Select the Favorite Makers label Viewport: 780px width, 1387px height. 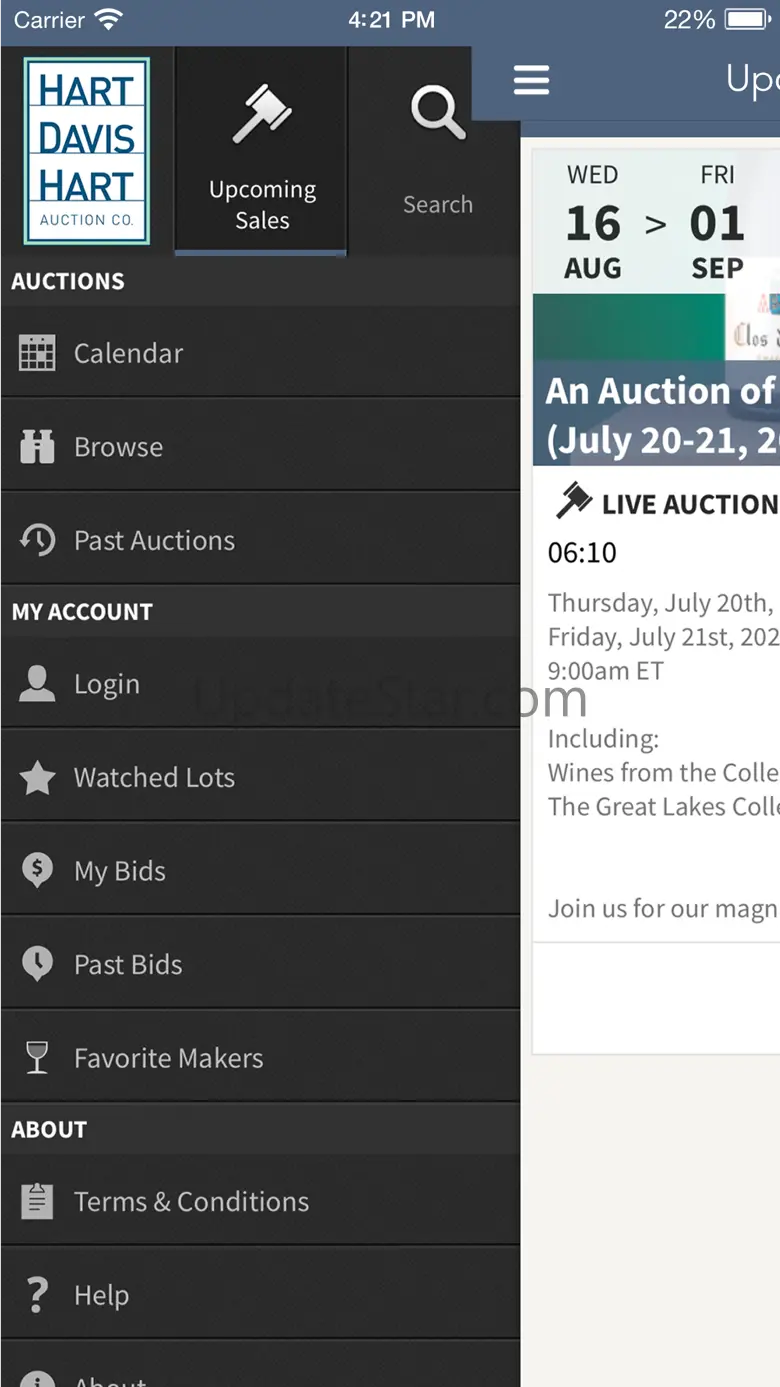click(x=168, y=1058)
